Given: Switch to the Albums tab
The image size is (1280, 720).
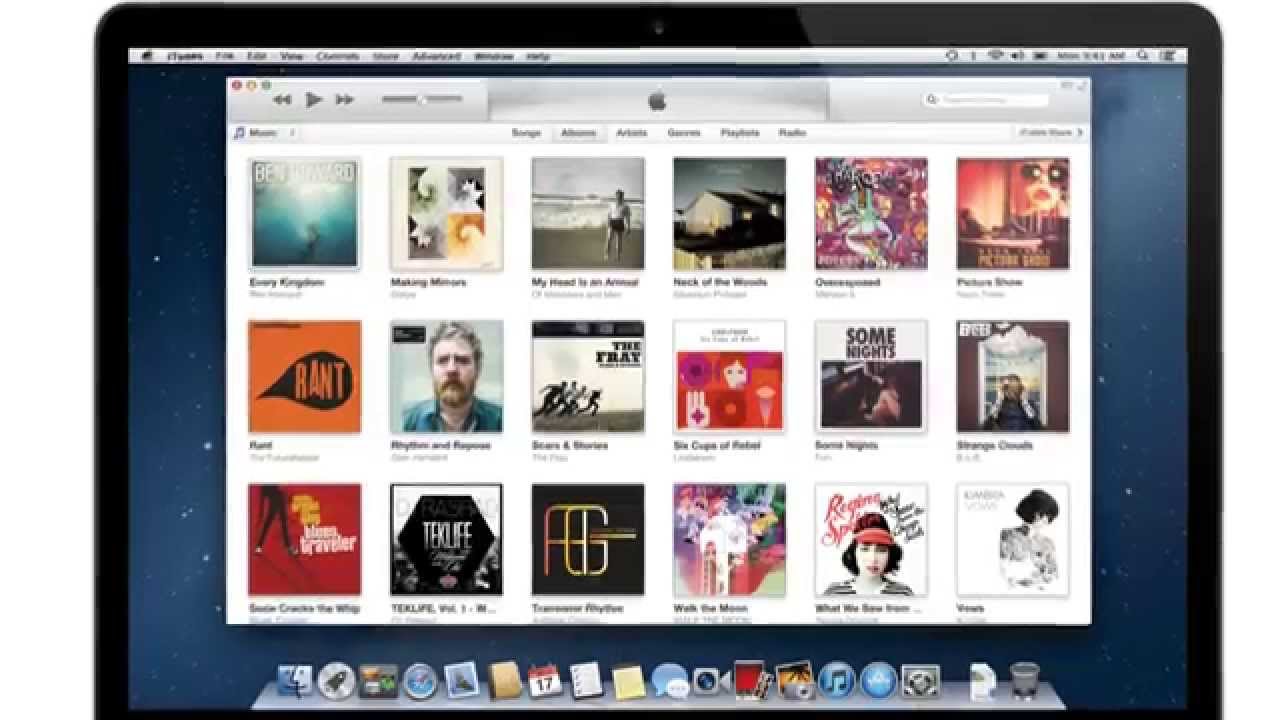Looking at the screenshot, I should (x=579, y=132).
